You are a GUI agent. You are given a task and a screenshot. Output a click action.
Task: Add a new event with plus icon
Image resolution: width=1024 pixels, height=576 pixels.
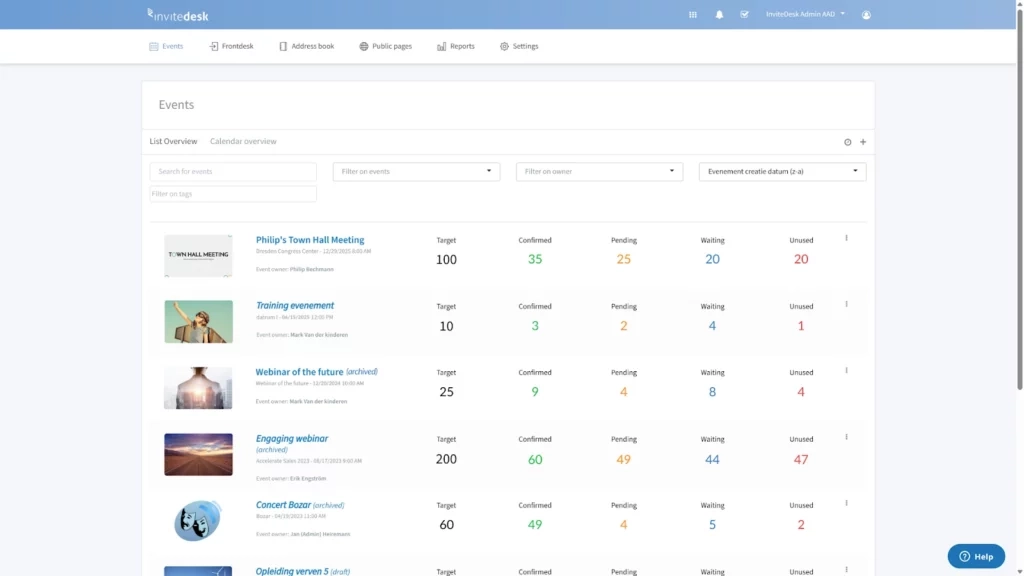(863, 142)
